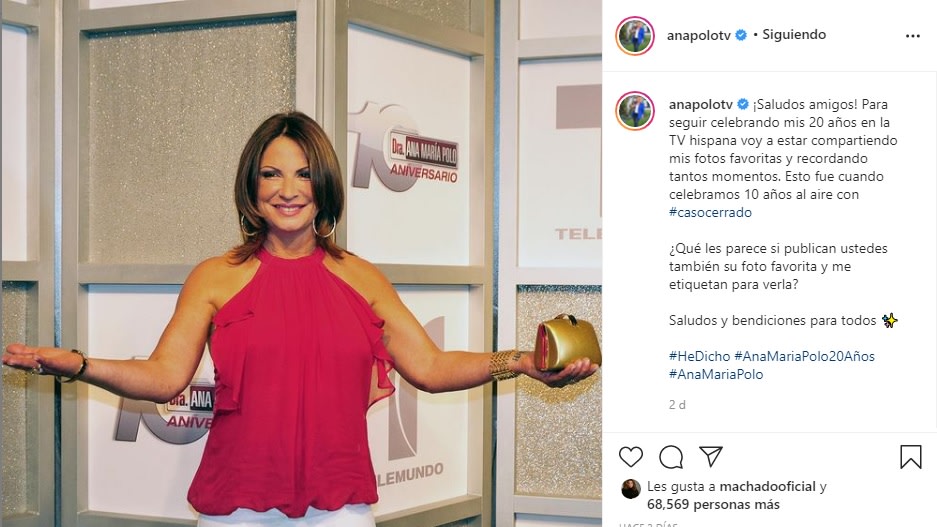This screenshot has width=937, height=527.
Task: Click the verified badge in header
Action: [x=741, y=35]
